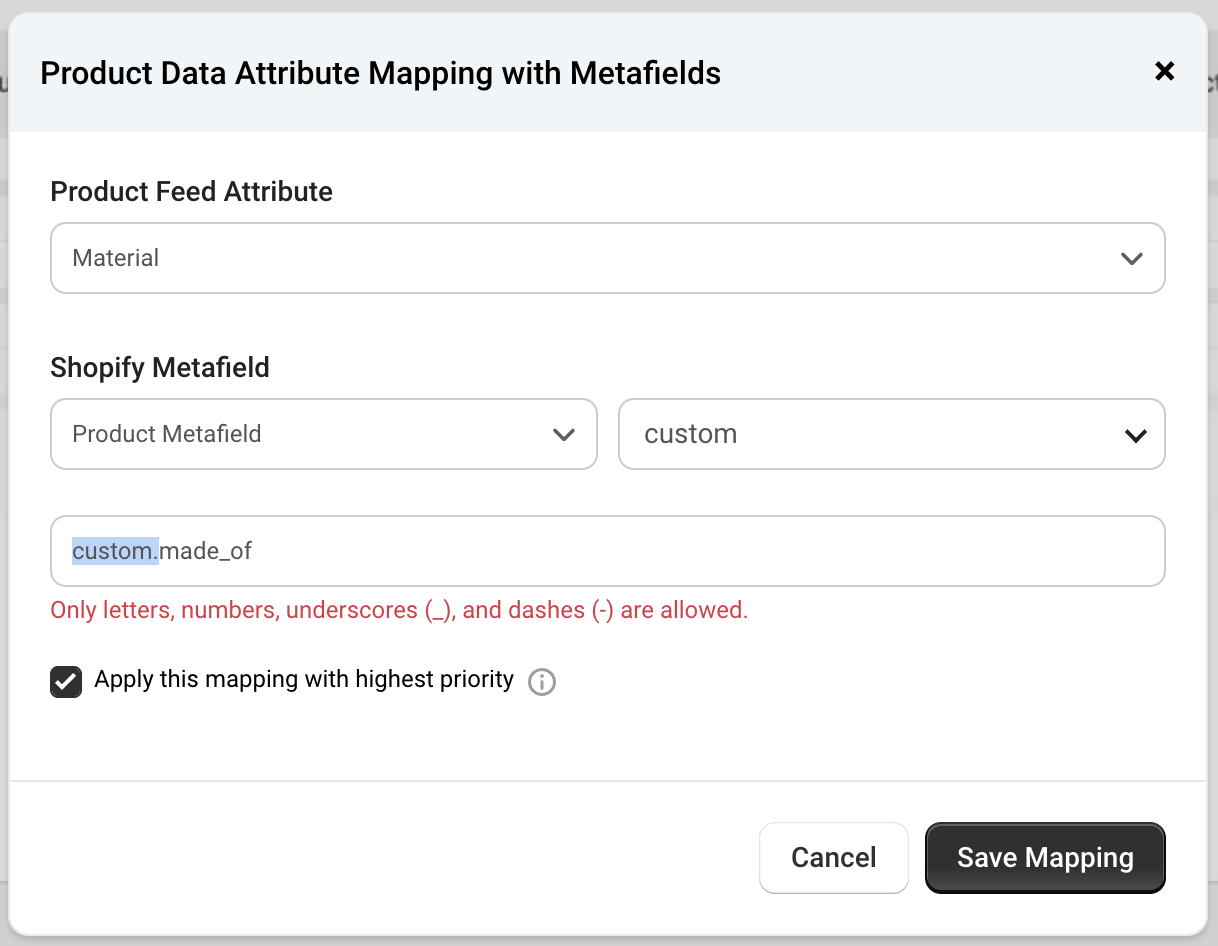Click the chevron arrow in the Material field

point(1131,259)
